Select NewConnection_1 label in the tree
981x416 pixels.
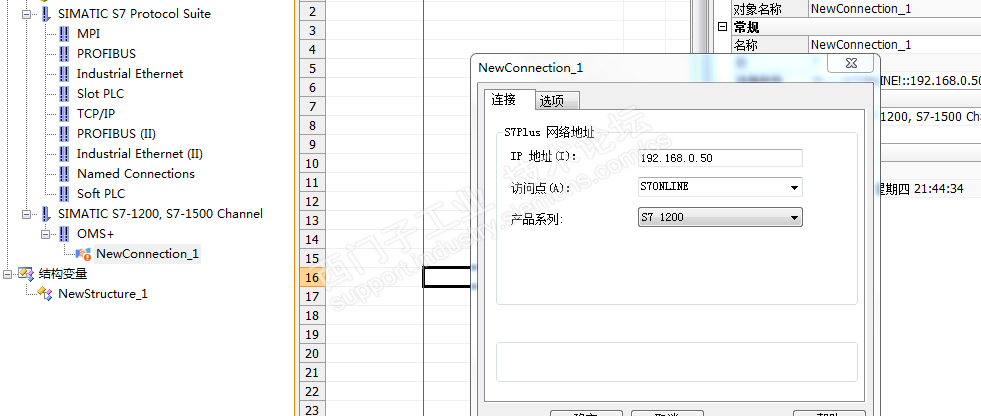(148, 254)
